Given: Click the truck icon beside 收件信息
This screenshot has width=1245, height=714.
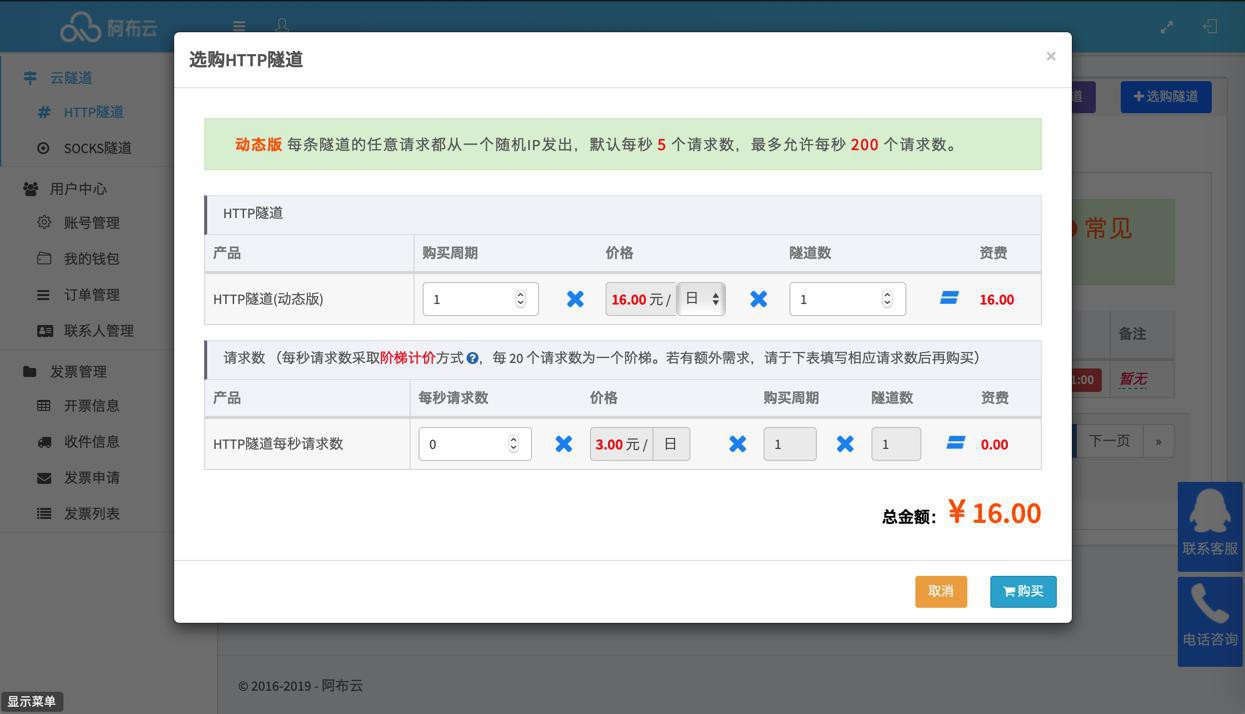Looking at the screenshot, I should pyautogui.click(x=44, y=441).
